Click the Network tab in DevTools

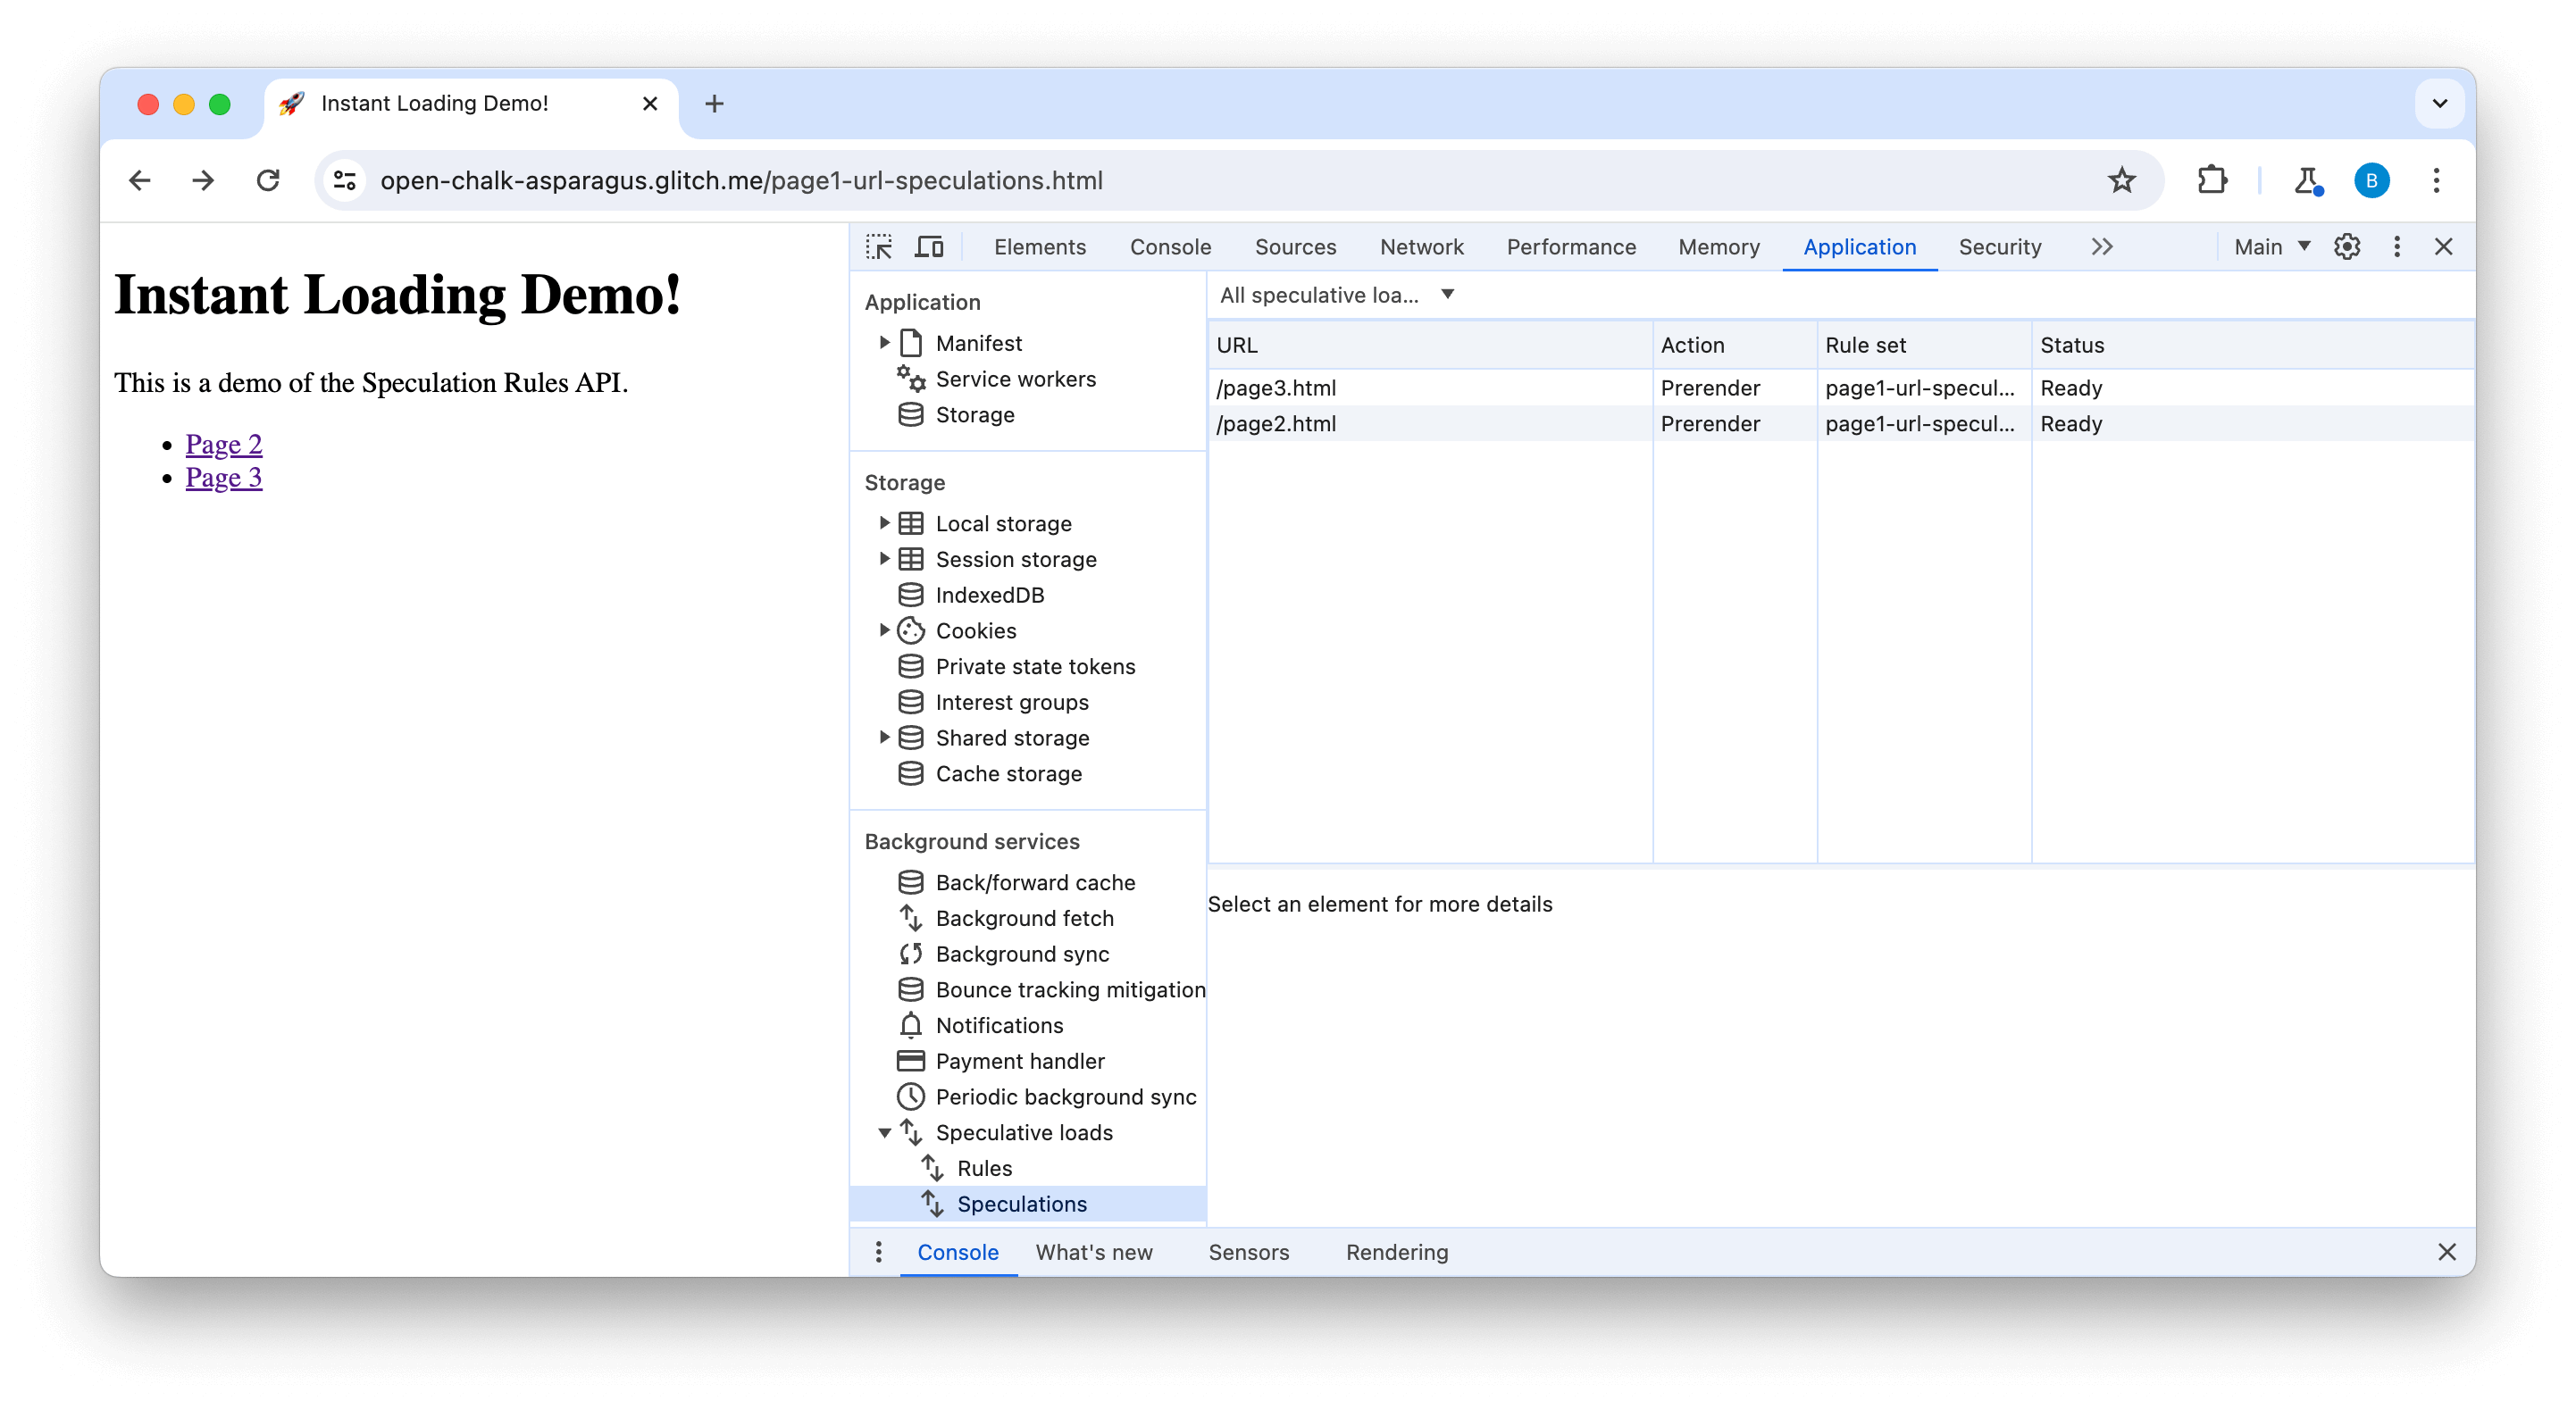coord(1422,245)
